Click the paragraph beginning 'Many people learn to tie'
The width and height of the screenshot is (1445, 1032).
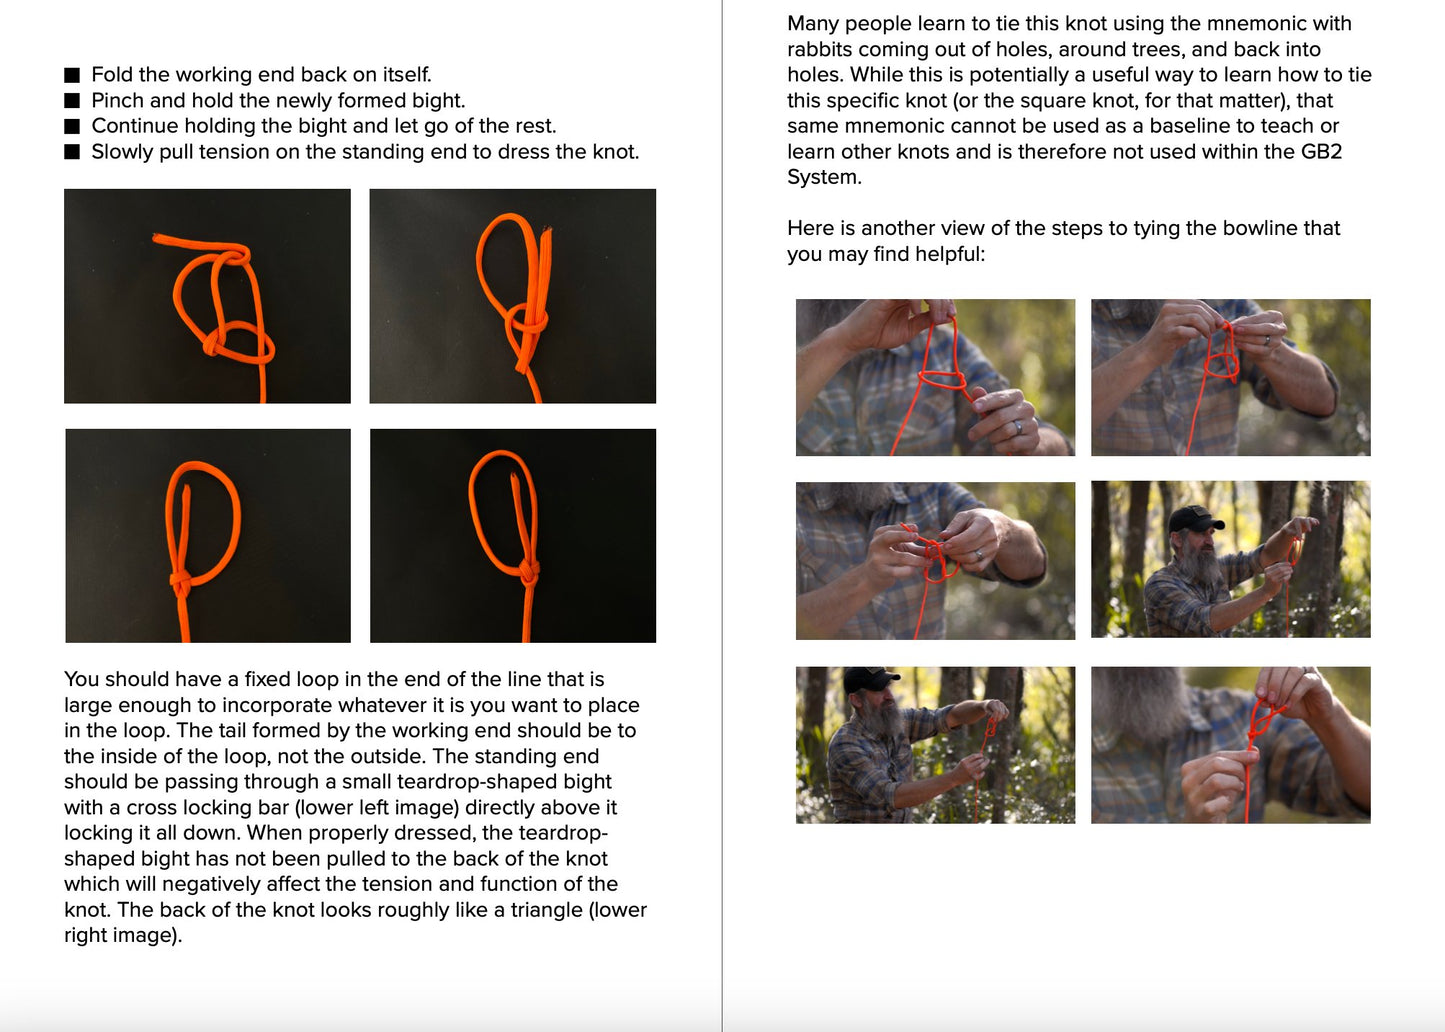coord(1079,100)
